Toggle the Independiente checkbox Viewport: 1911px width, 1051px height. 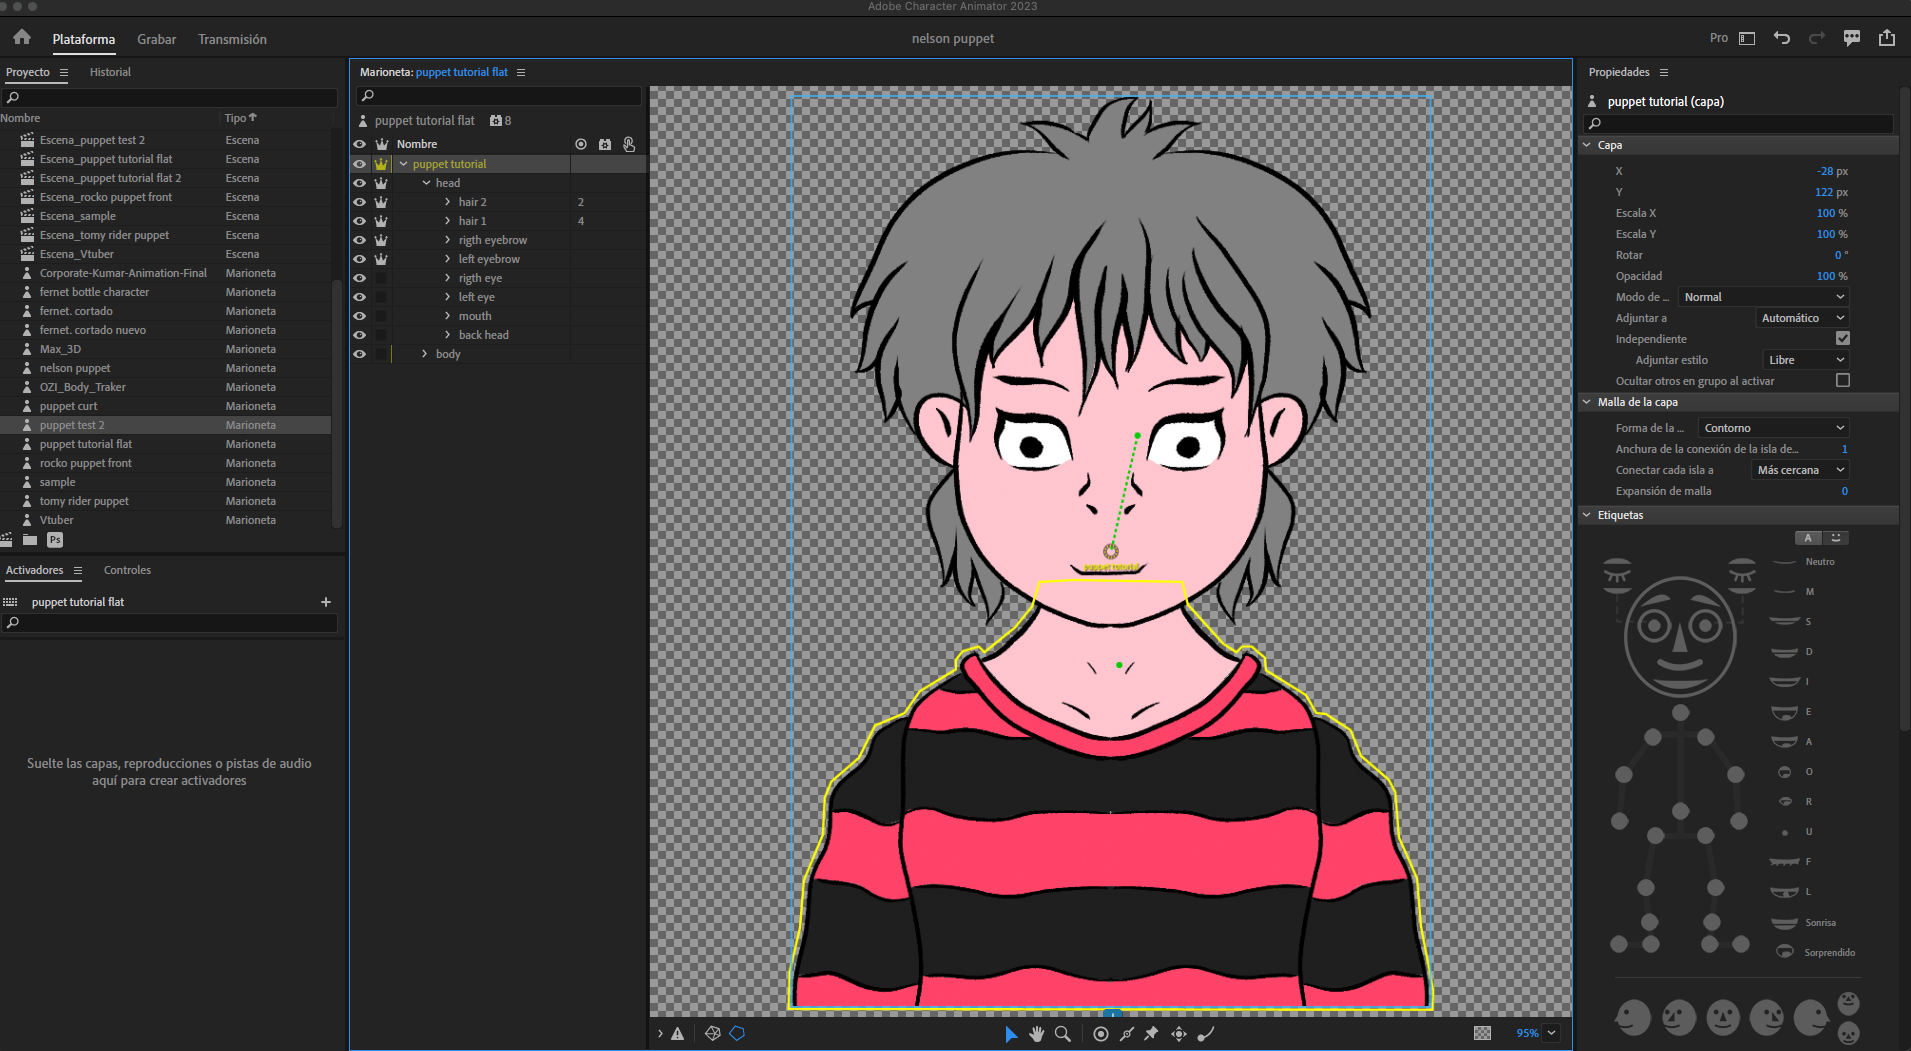pos(1843,339)
